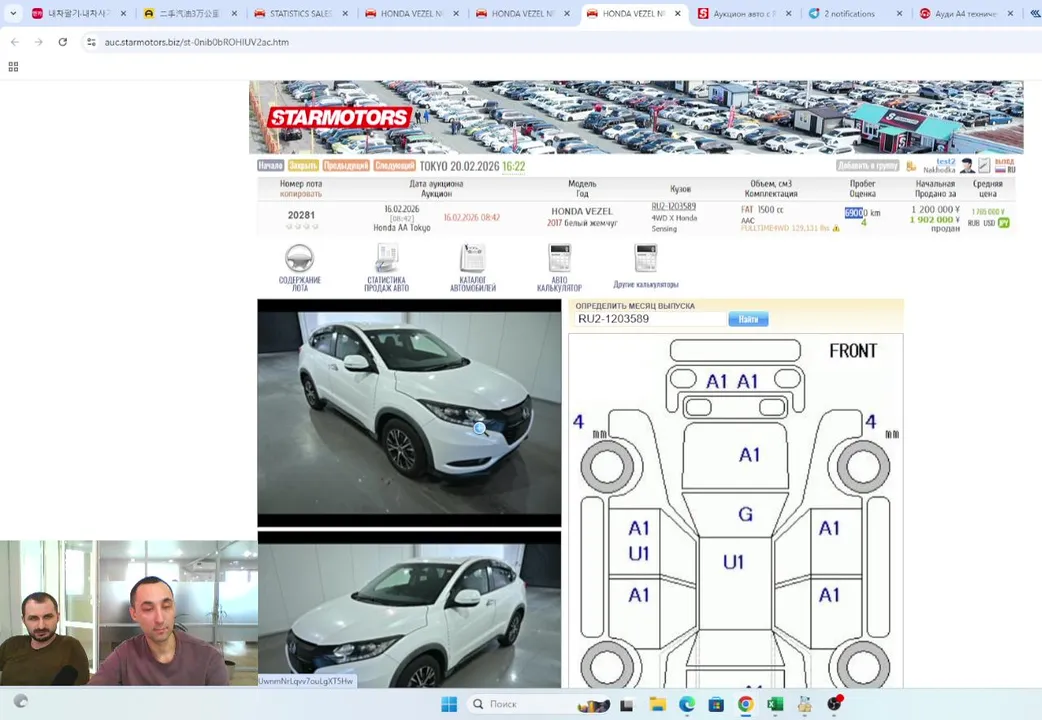This screenshot has width=1042, height=720.
Task: Click the user avatar icon near test2
Action: [x=968, y=166]
